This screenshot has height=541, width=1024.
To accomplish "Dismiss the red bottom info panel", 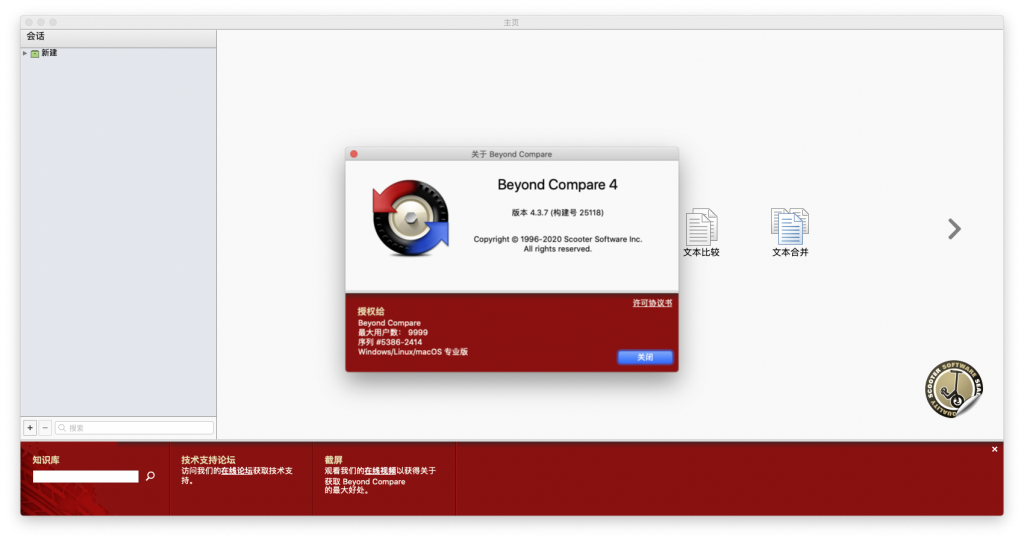I will pos(995,450).
